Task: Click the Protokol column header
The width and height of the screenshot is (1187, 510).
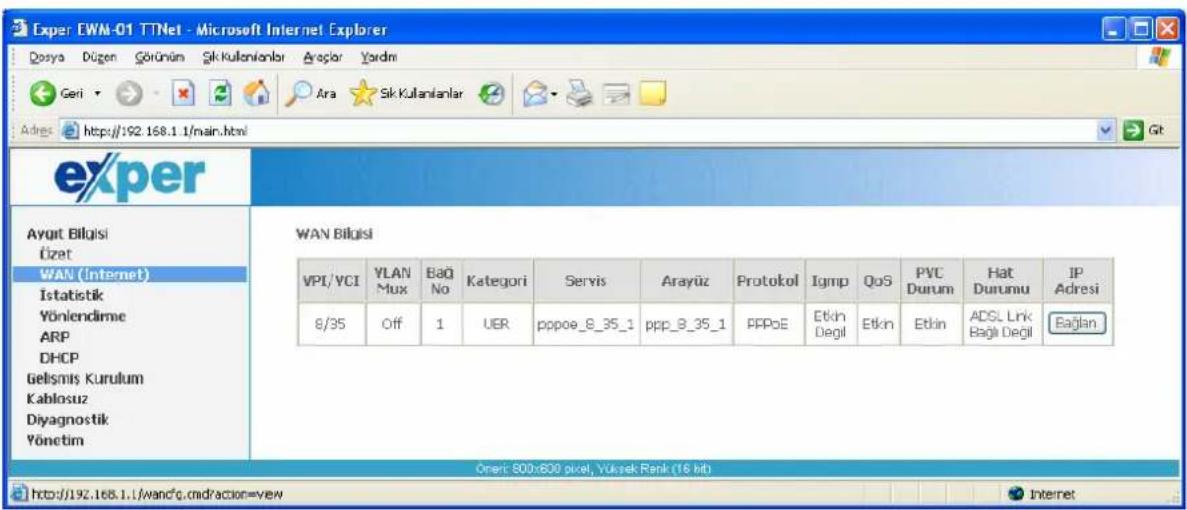Action: pos(770,281)
